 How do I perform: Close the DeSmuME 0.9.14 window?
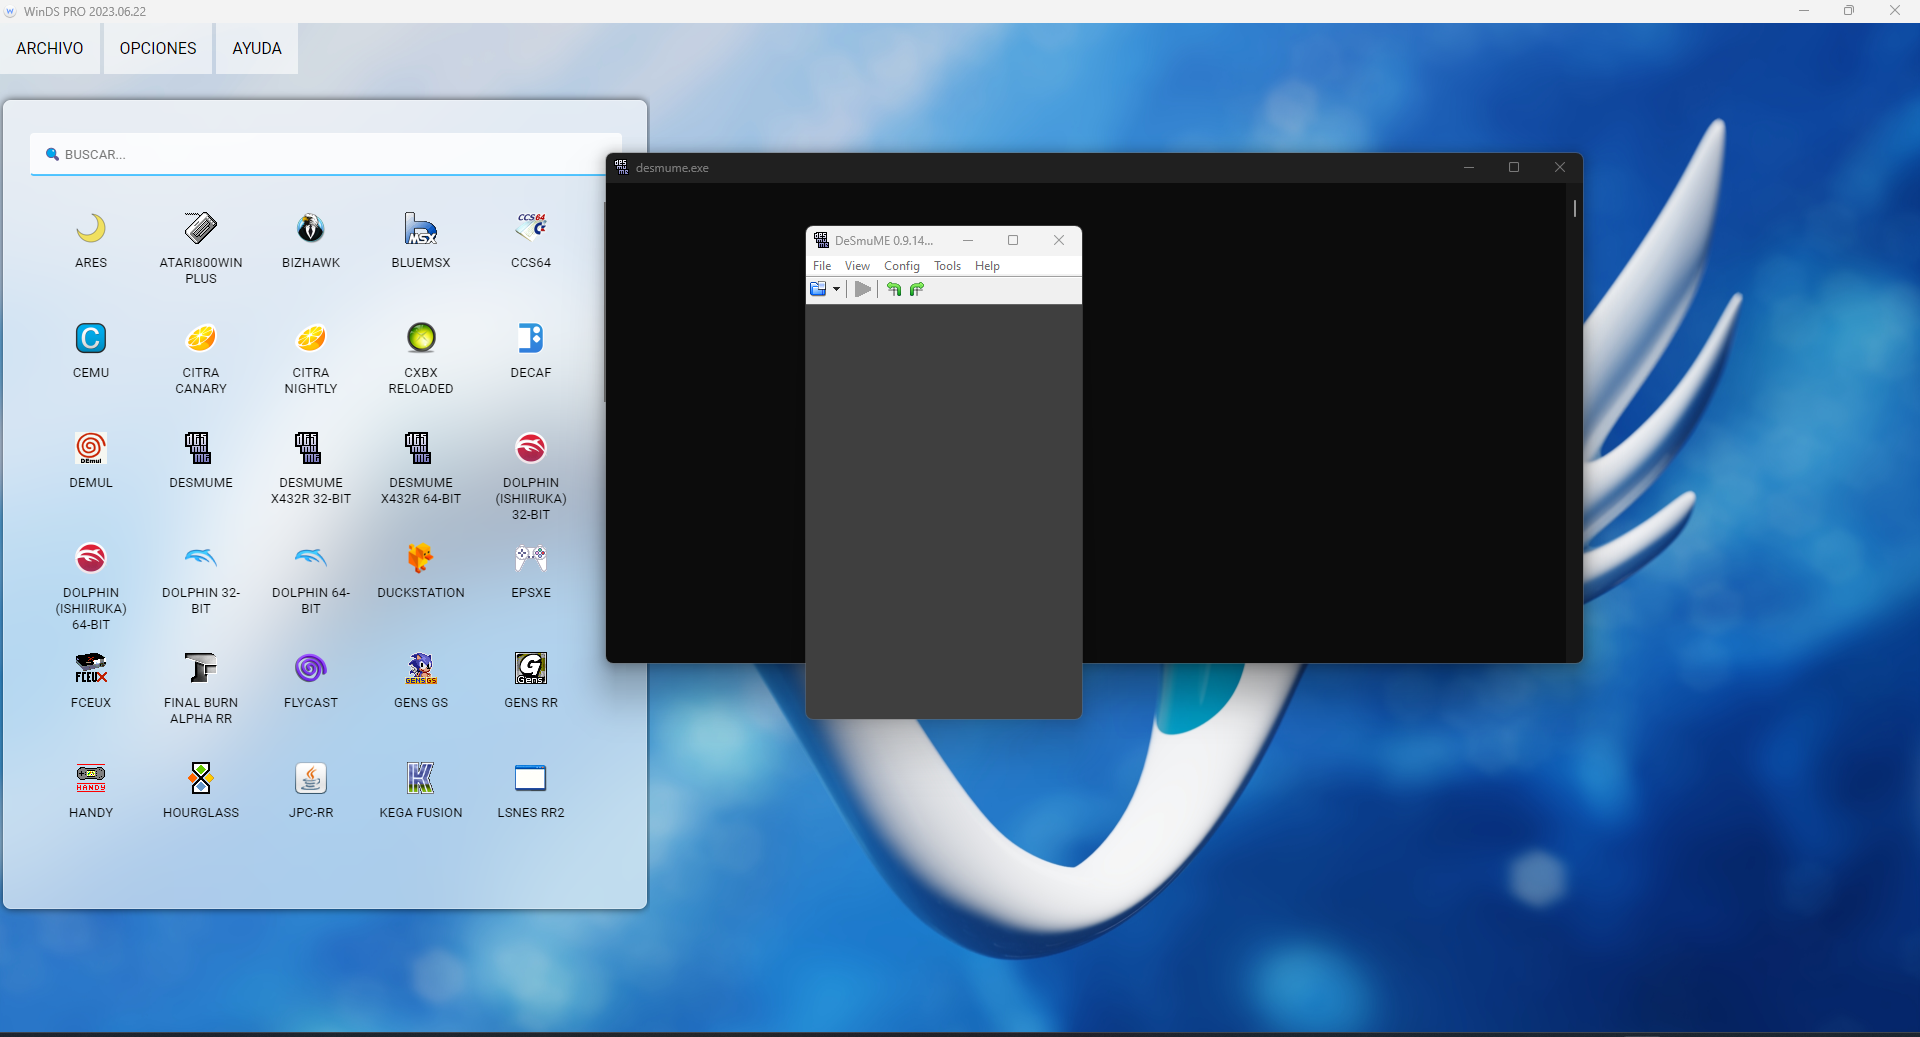pyautogui.click(x=1059, y=241)
